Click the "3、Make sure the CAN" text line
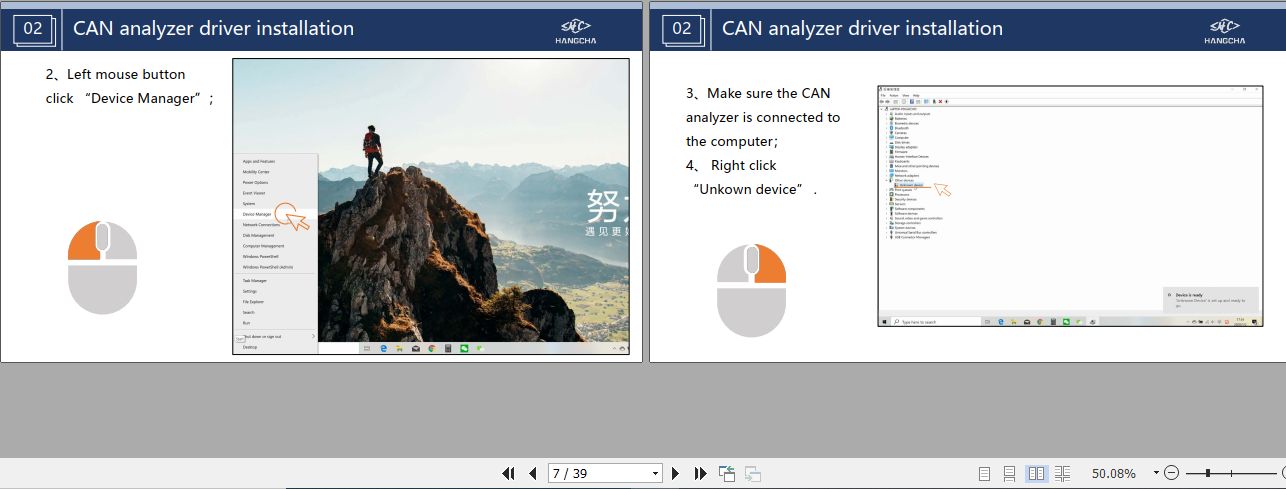Image resolution: width=1286 pixels, height=489 pixels. pos(758,93)
